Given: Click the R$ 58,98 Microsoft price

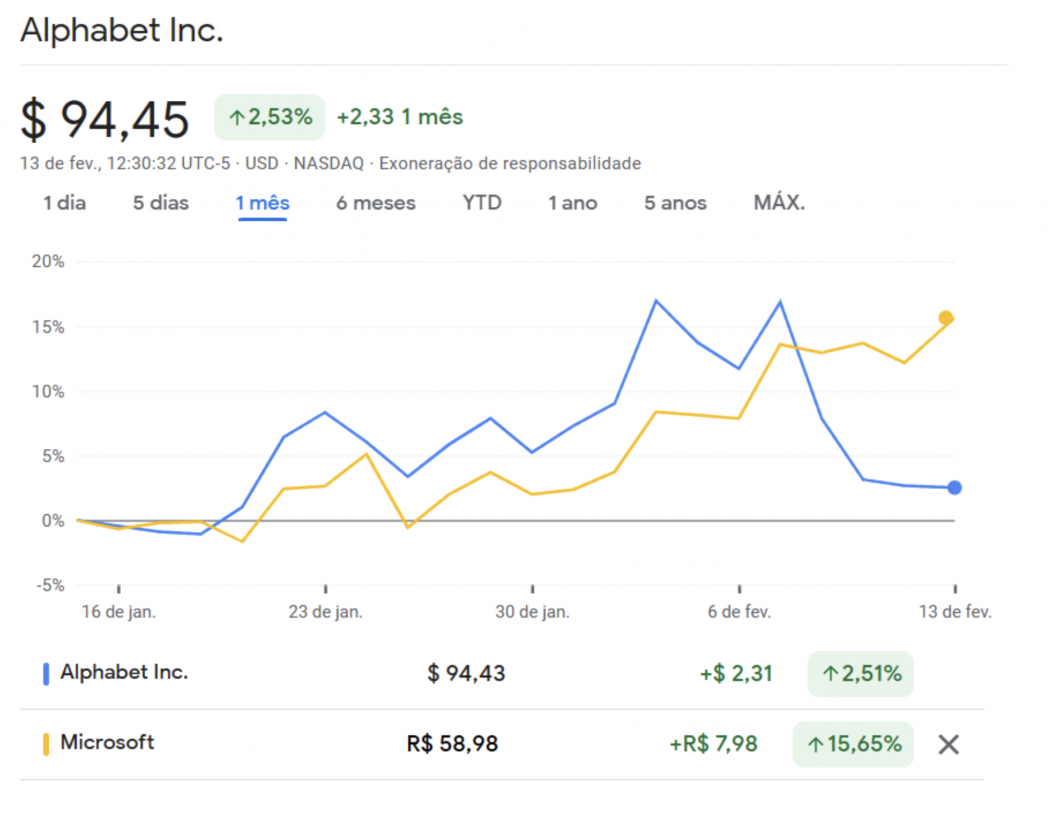Looking at the screenshot, I should tap(452, 744).
